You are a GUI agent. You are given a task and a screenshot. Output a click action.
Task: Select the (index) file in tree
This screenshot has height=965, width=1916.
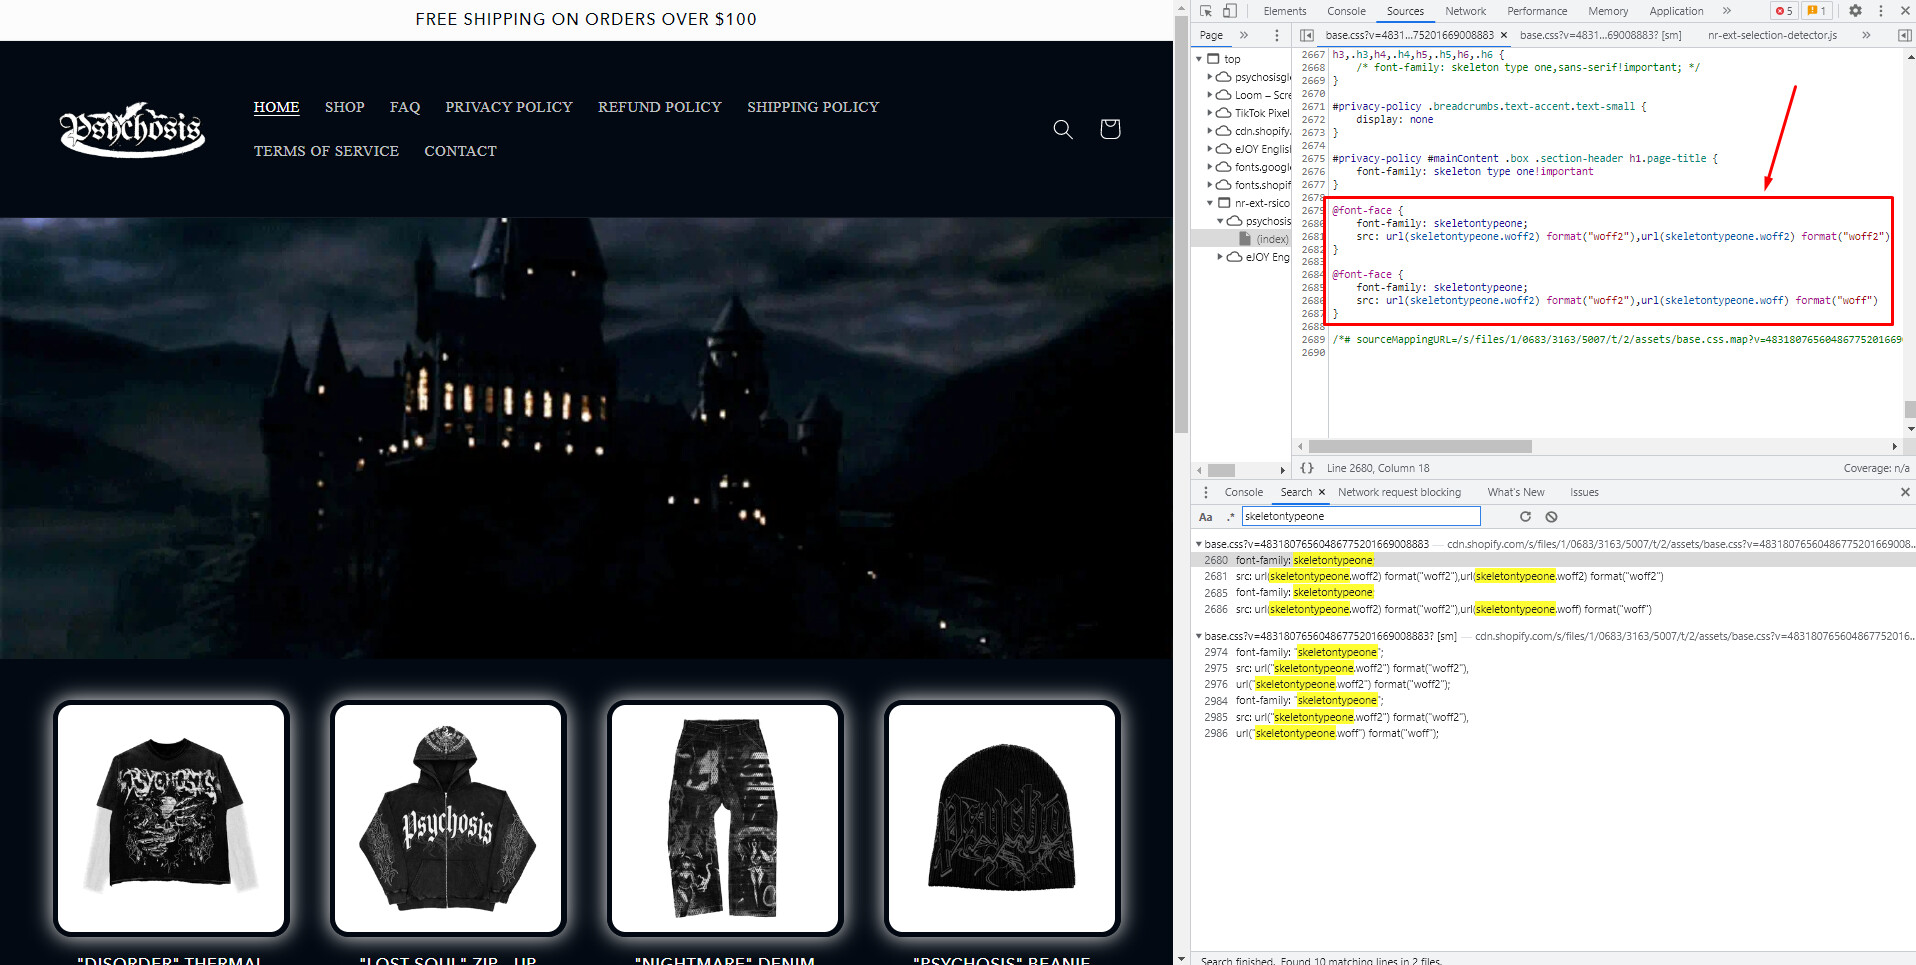[x=1264, y=239]
